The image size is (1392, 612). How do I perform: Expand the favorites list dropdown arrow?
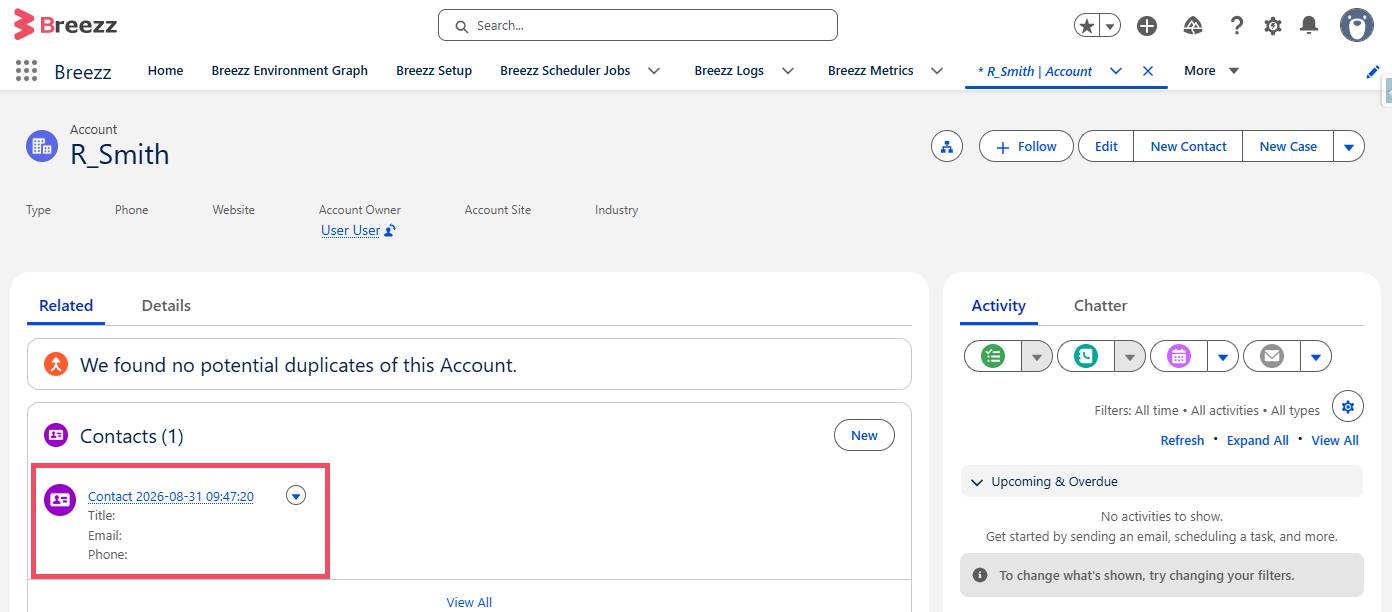(x=1110, y=26)
